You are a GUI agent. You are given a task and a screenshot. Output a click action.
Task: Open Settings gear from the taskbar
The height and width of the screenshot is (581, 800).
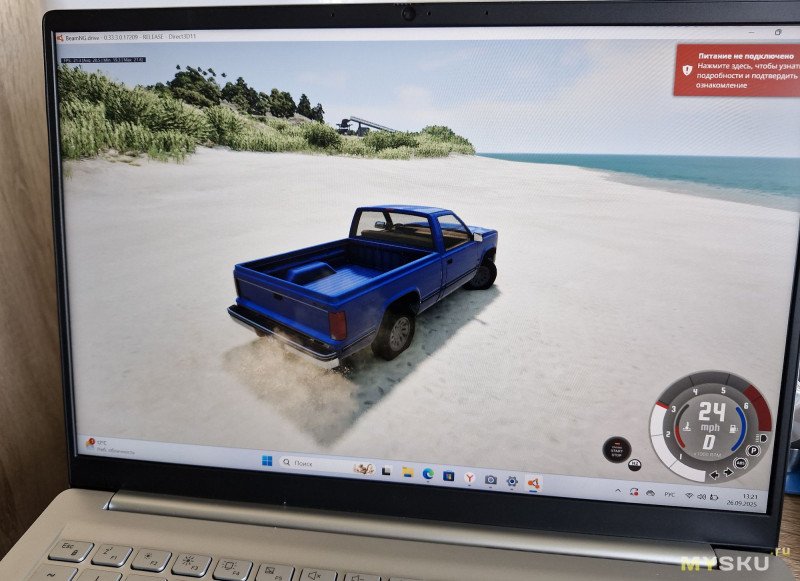point(512,481)
